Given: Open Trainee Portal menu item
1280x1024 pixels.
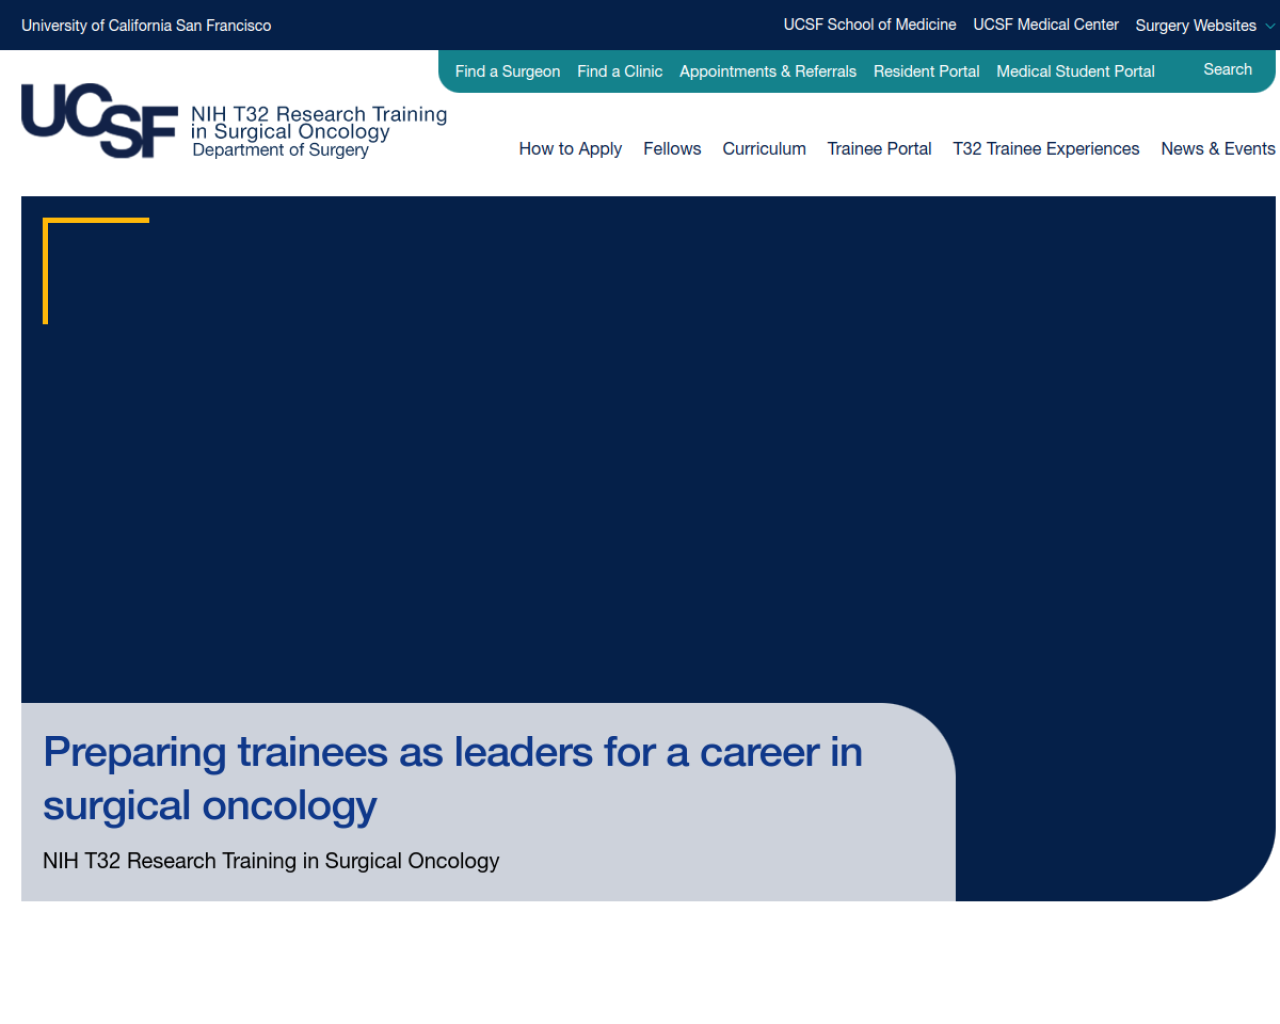Looking at the screenshot, I should coord(879,149).
